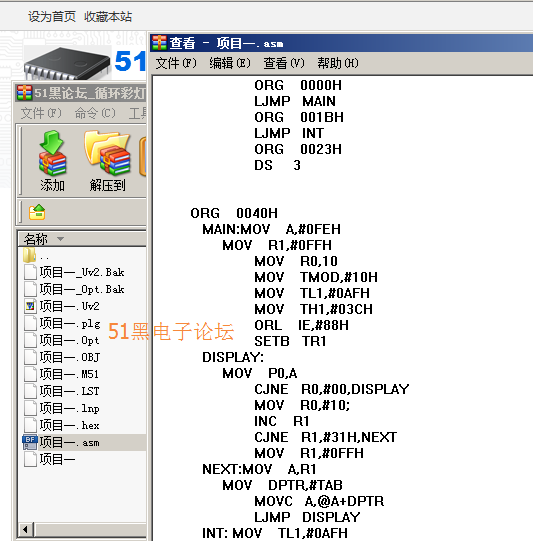Click the 设为首页 link

(x=52, y=16)
